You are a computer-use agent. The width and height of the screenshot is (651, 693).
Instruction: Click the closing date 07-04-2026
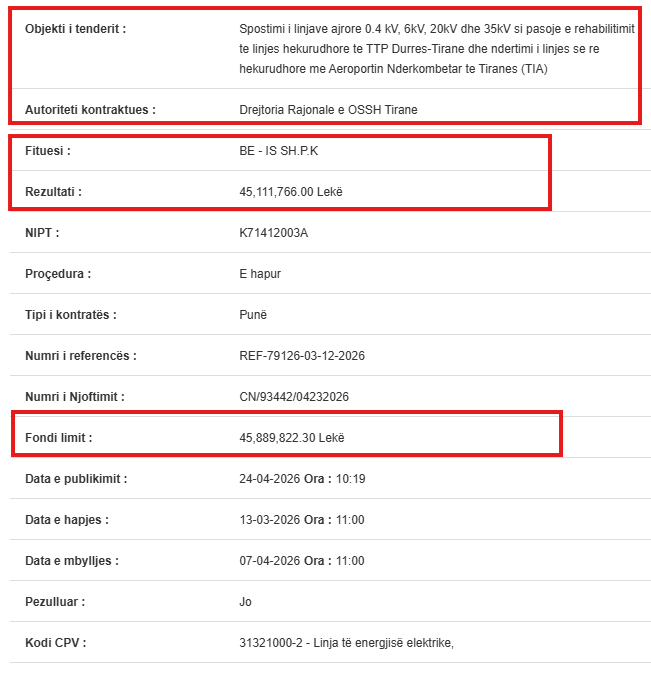(271, 561)
